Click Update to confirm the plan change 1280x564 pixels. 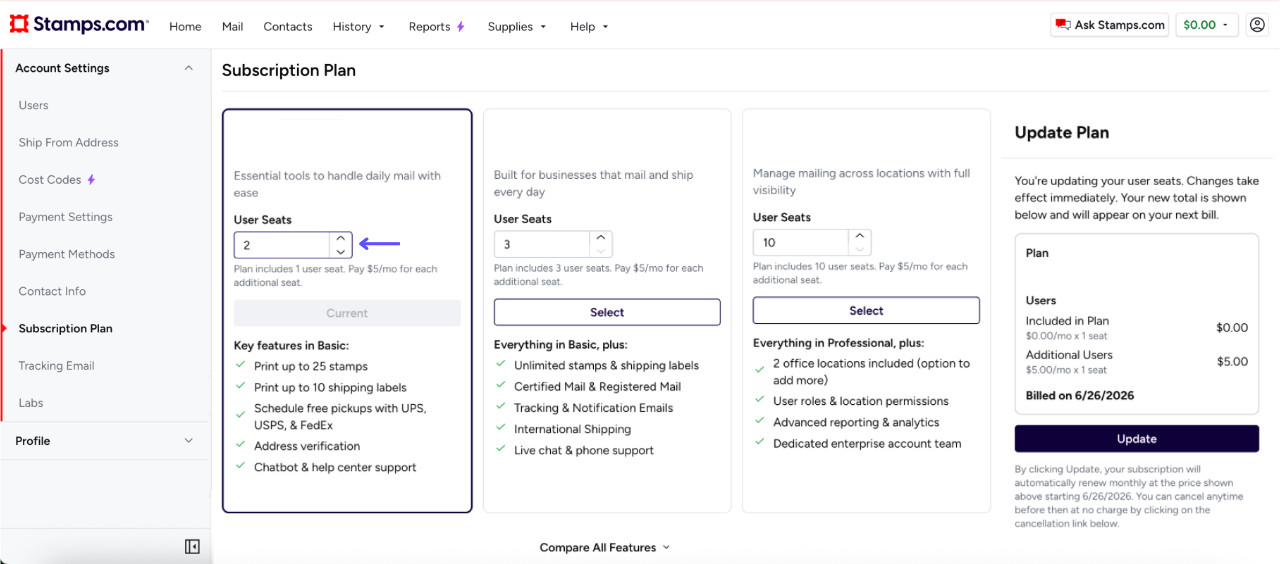[1137, 439]
